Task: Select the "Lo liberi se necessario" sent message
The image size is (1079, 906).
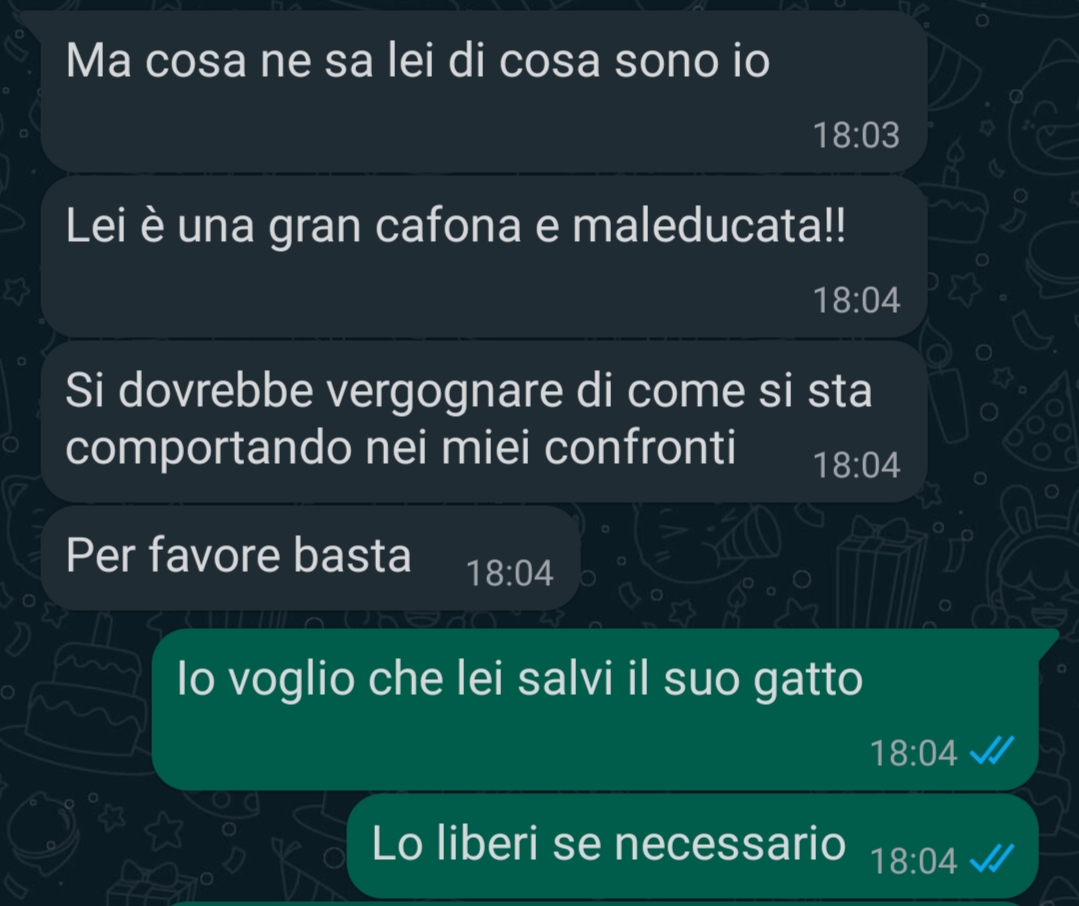Action: 692,845
